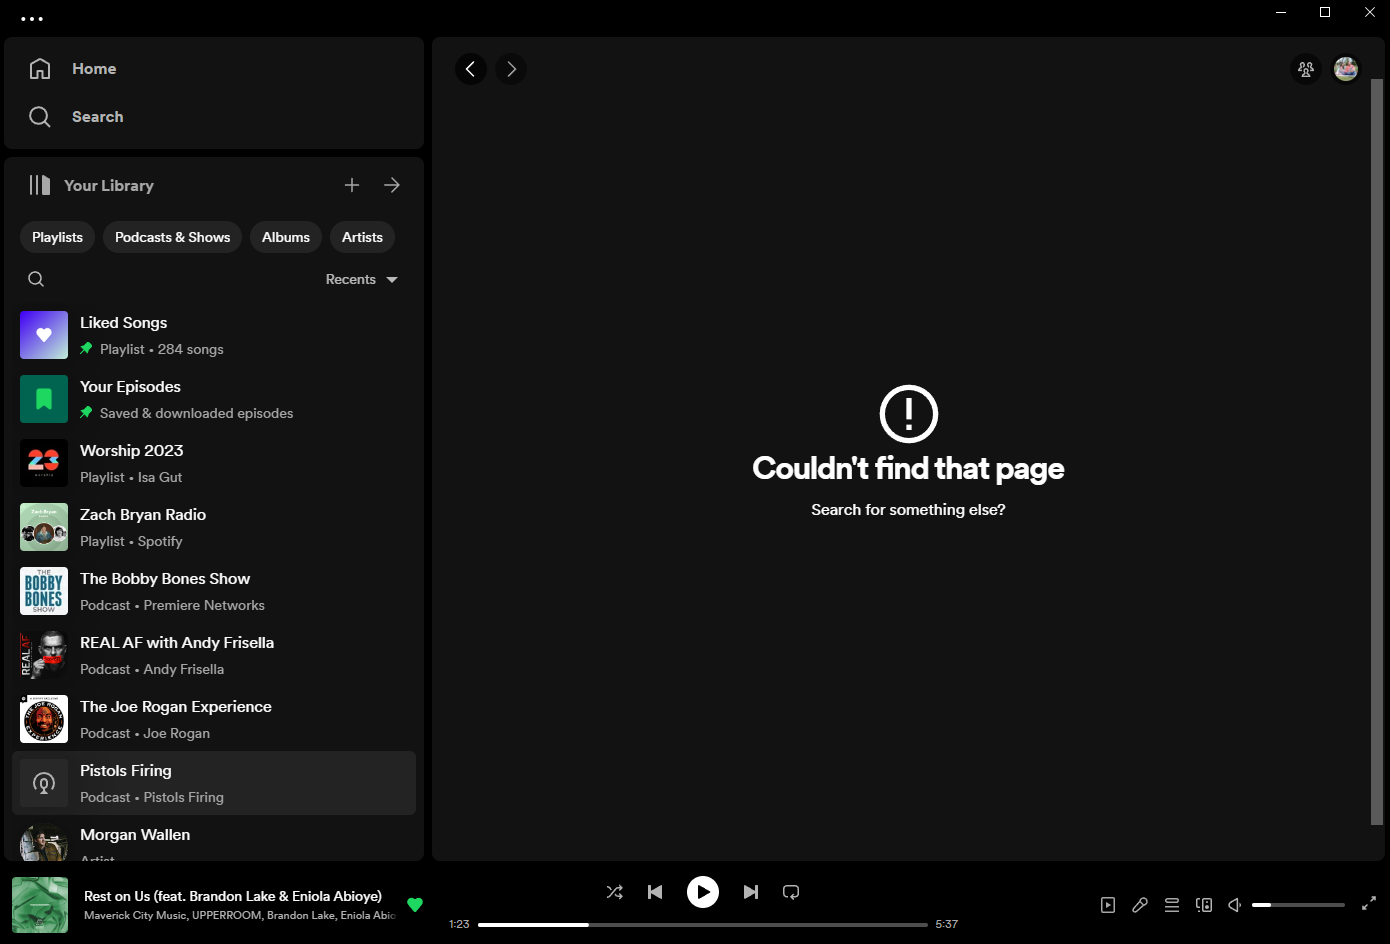Click the main view scrollbar
This screenshot has height=944, width=1390.
point(1377,452)
